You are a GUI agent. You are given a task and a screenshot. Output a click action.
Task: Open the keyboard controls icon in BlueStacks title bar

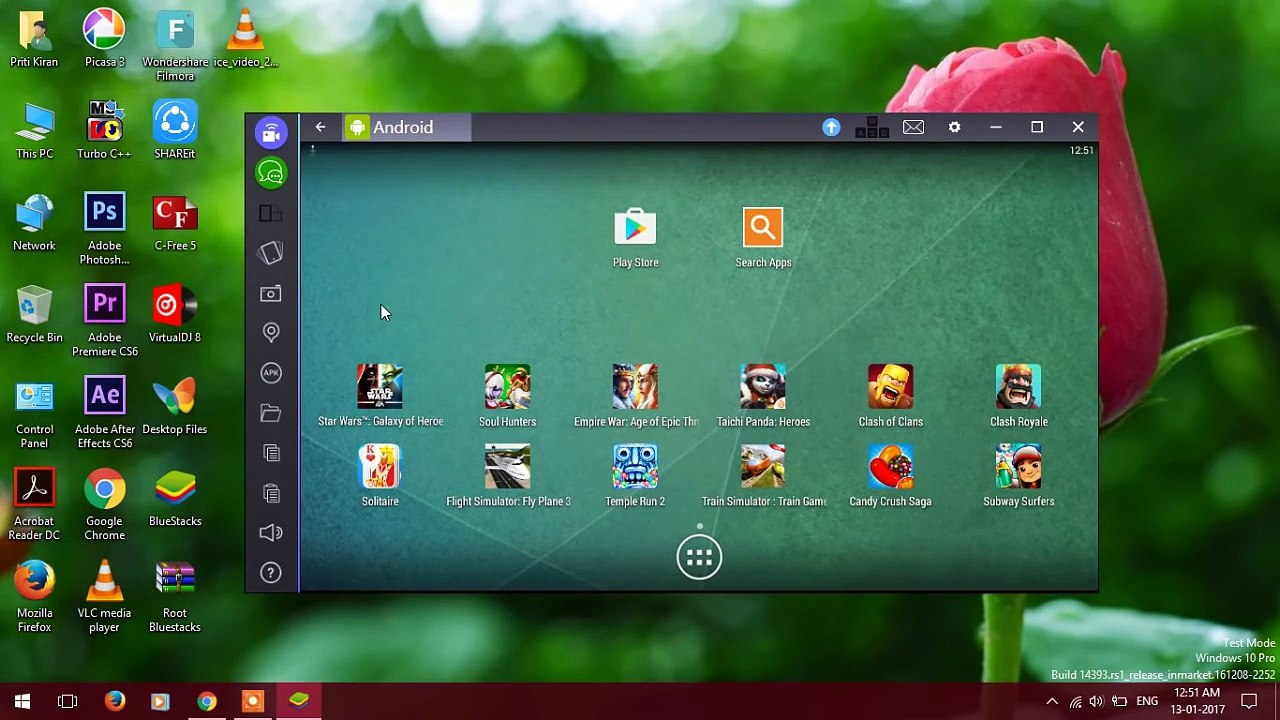[872, 127]
